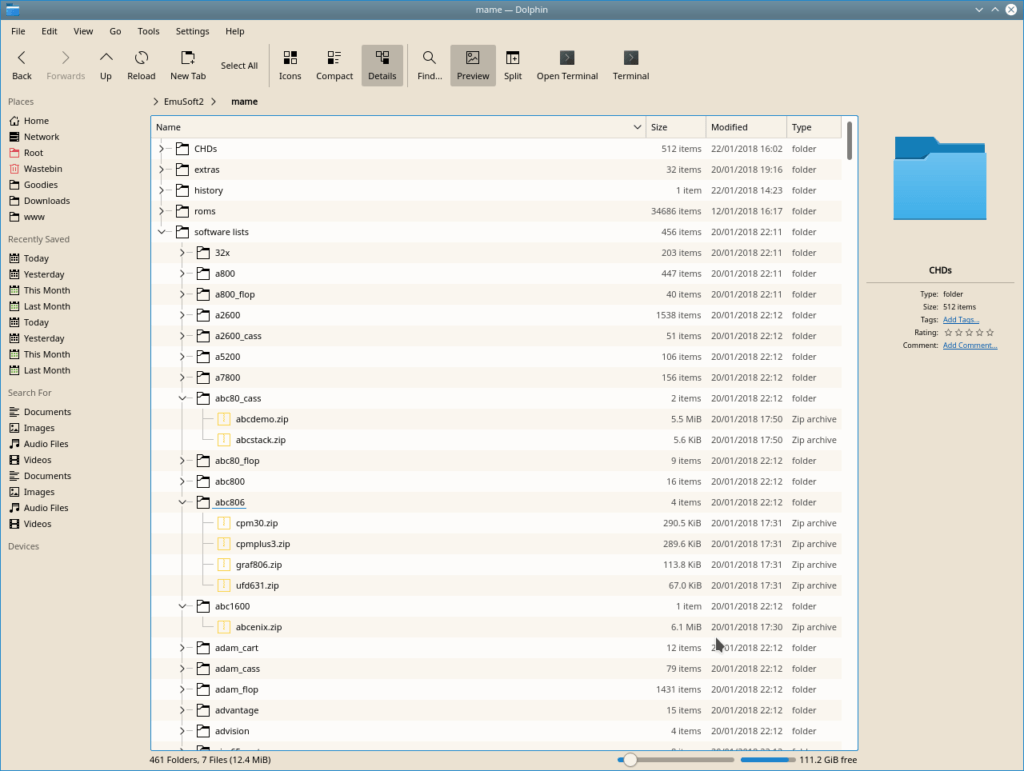Switch to Icons view mode
The image size is (1024, 771).
tap(290, 64)
